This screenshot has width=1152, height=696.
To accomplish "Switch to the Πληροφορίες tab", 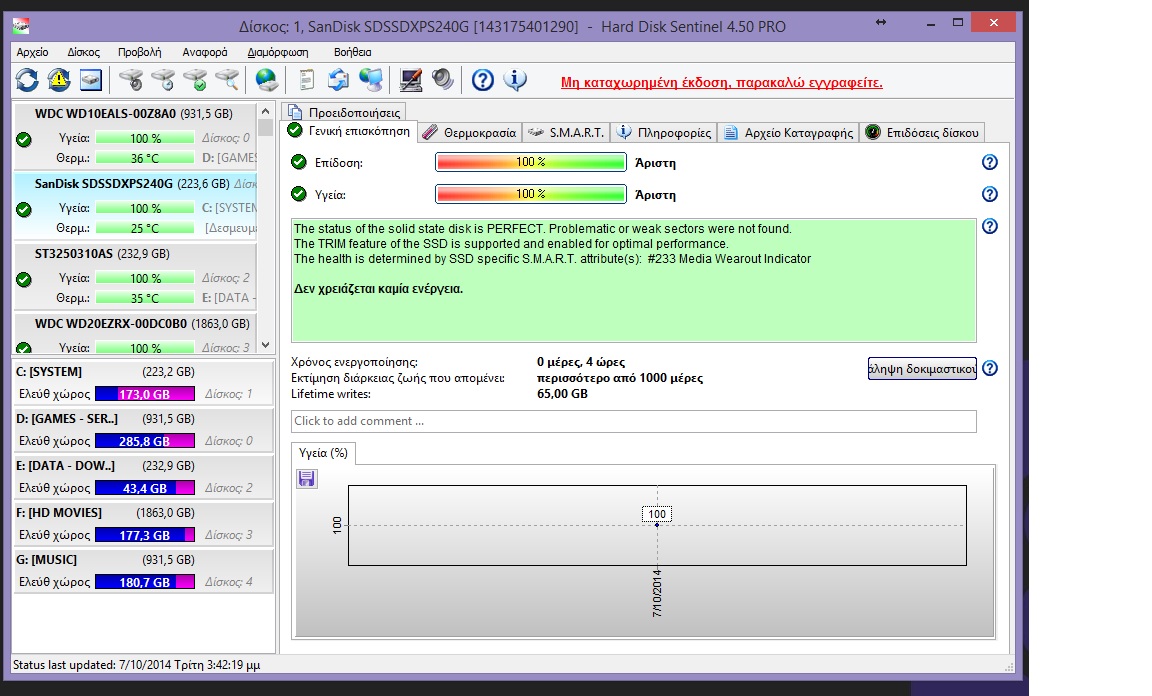I will coord(664,132).
